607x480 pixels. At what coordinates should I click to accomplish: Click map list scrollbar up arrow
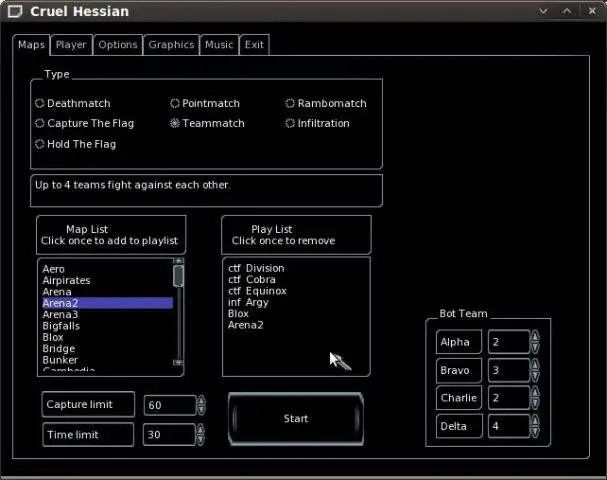(x=178, y=261)
